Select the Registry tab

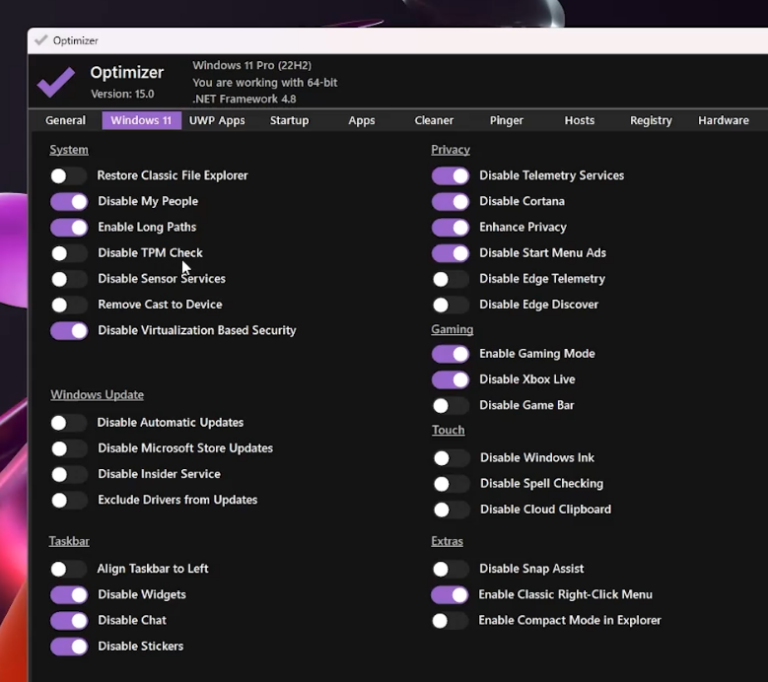651,121
